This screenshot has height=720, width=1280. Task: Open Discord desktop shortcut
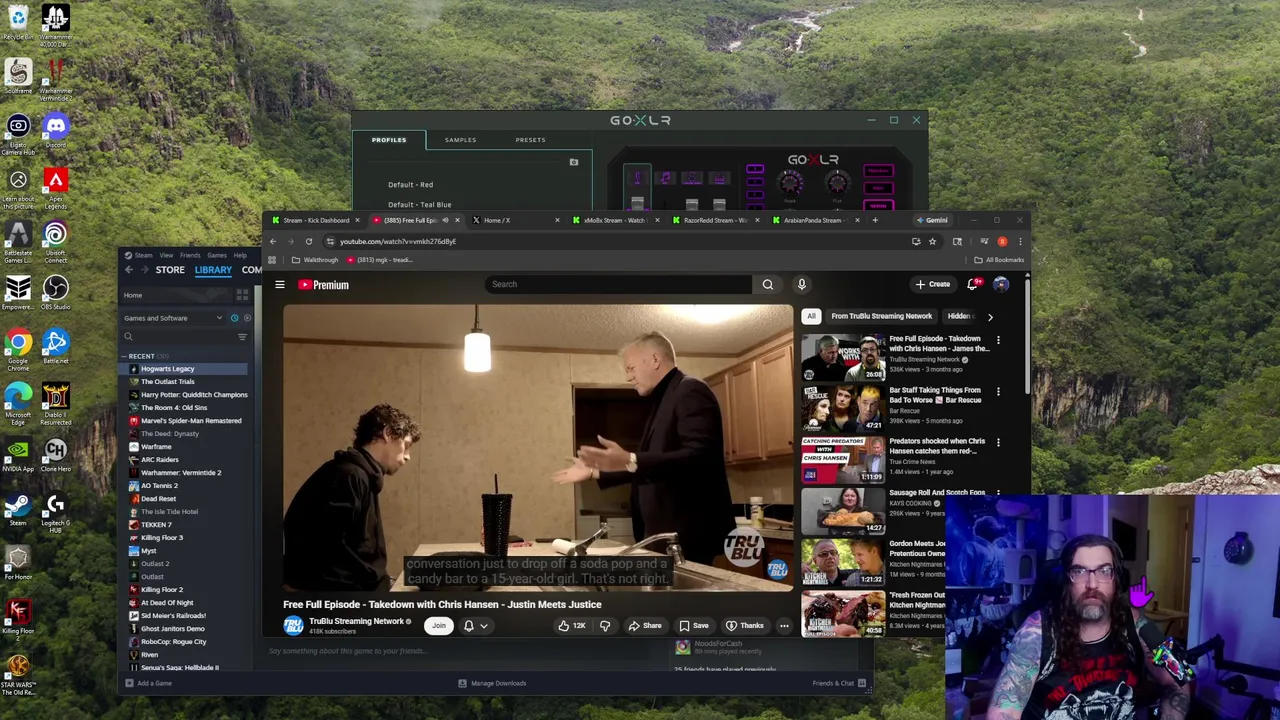click(55, 132)
